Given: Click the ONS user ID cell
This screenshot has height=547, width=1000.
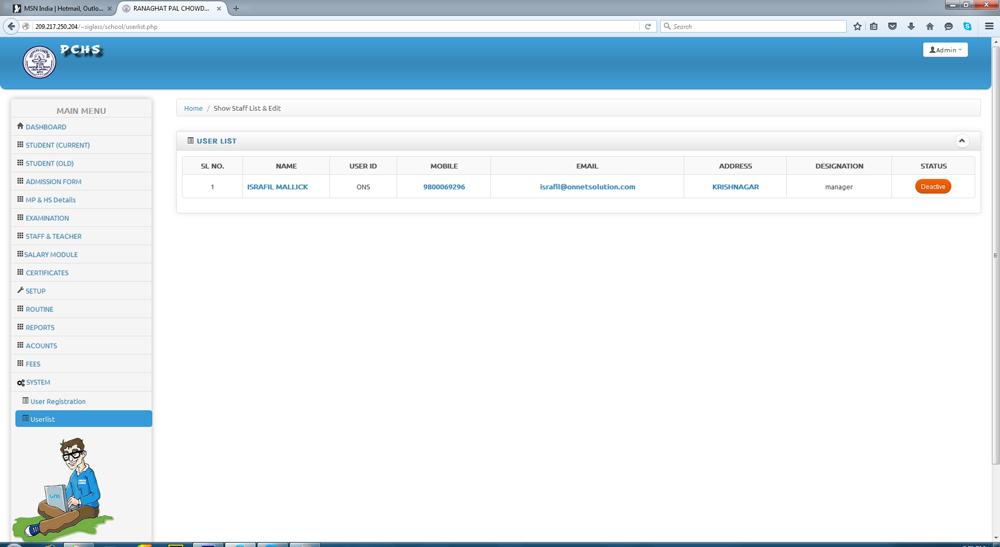Looking at the screenshot, I should click(363, 187).
